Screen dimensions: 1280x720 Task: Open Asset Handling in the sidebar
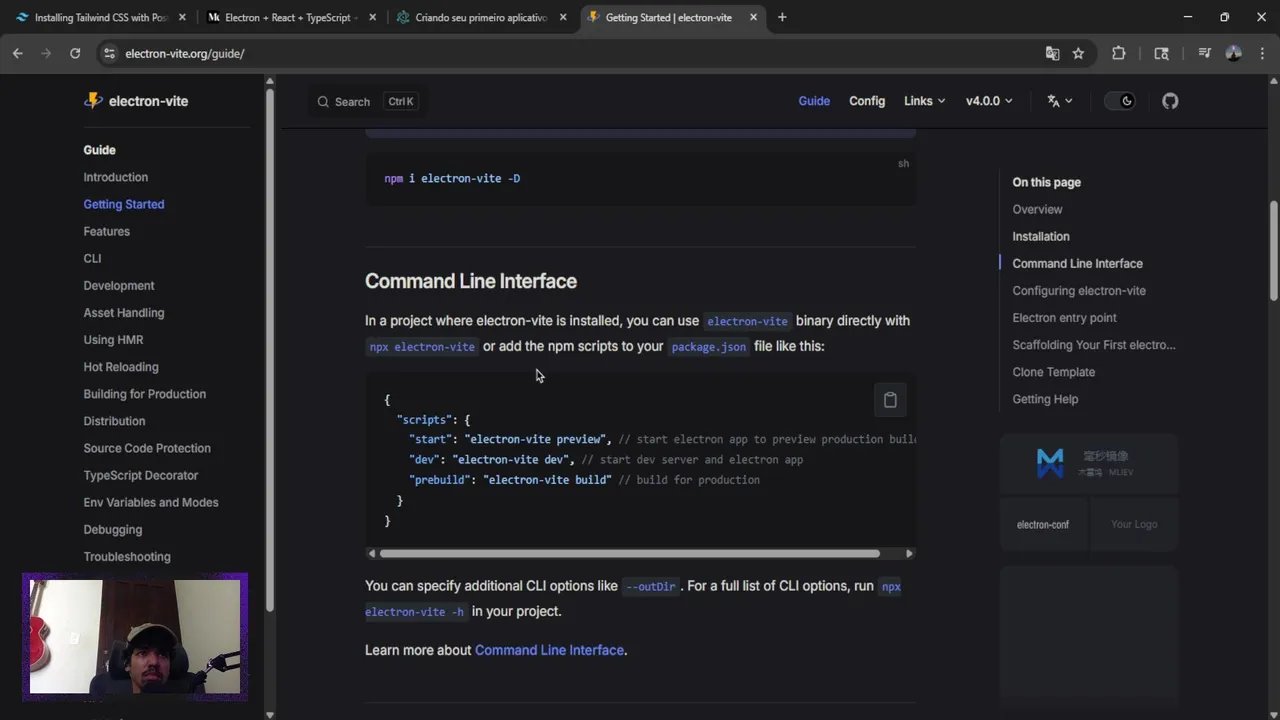coord(124,312)
